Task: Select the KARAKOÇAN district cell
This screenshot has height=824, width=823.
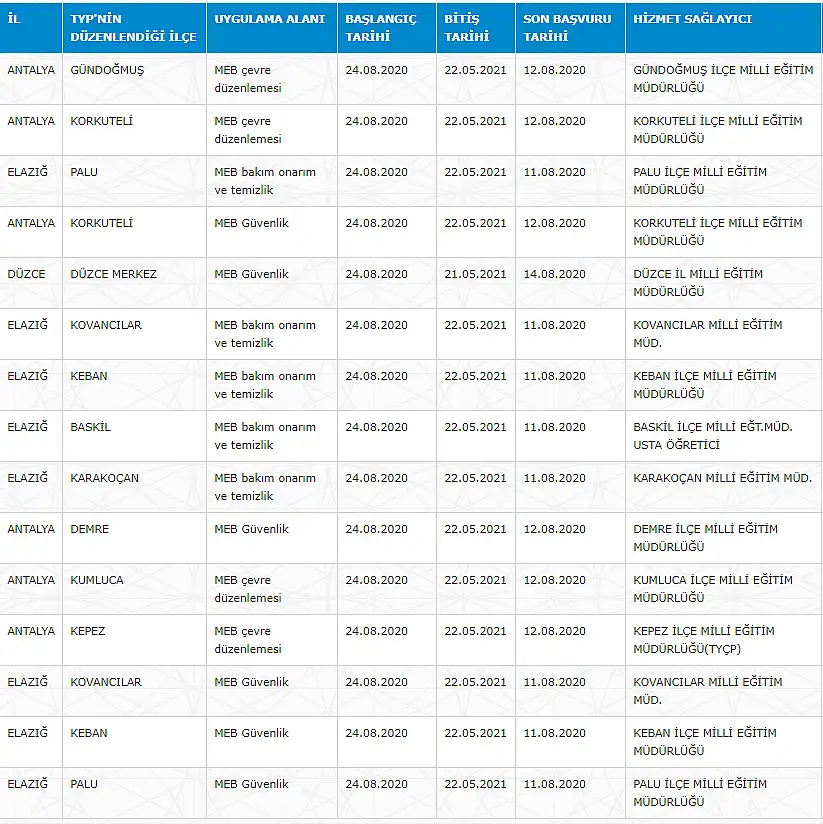Action: point(135,487)
